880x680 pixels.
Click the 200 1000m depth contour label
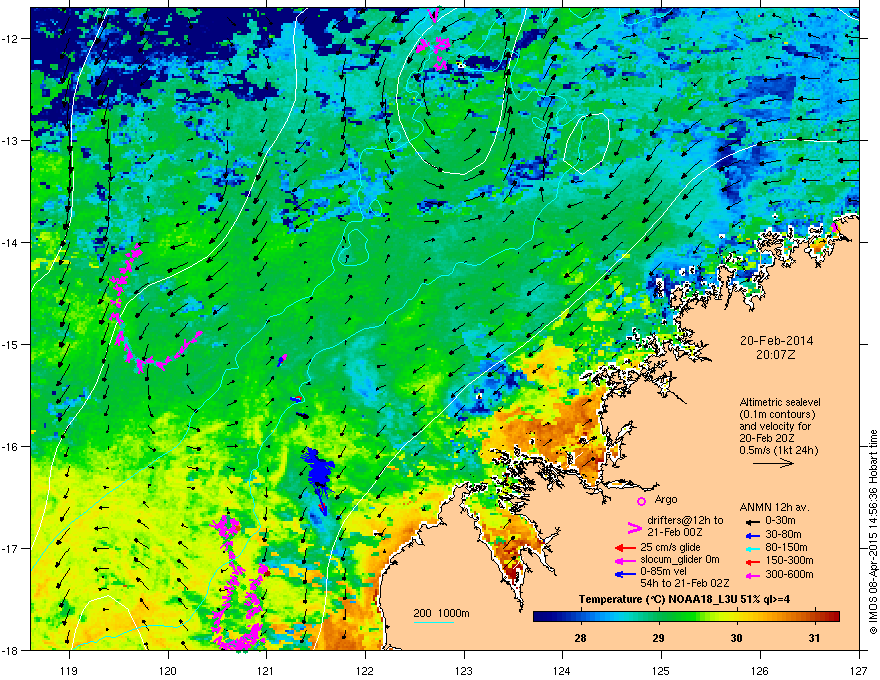pyautogui.click(x=441, y=613)
